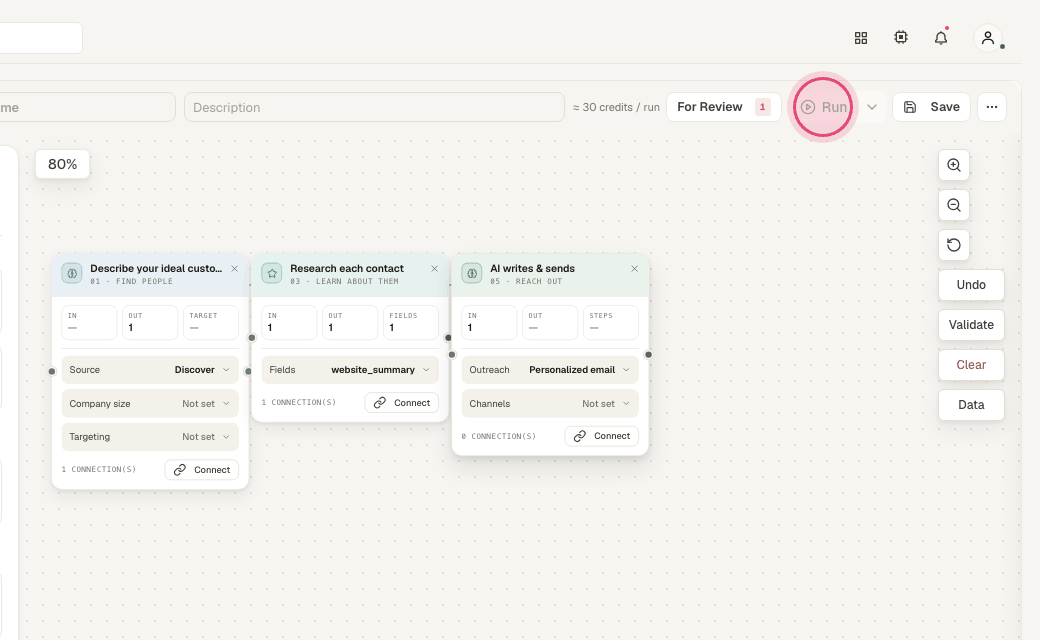Click the input port of Describe your ideal customer node

[52, 371]
